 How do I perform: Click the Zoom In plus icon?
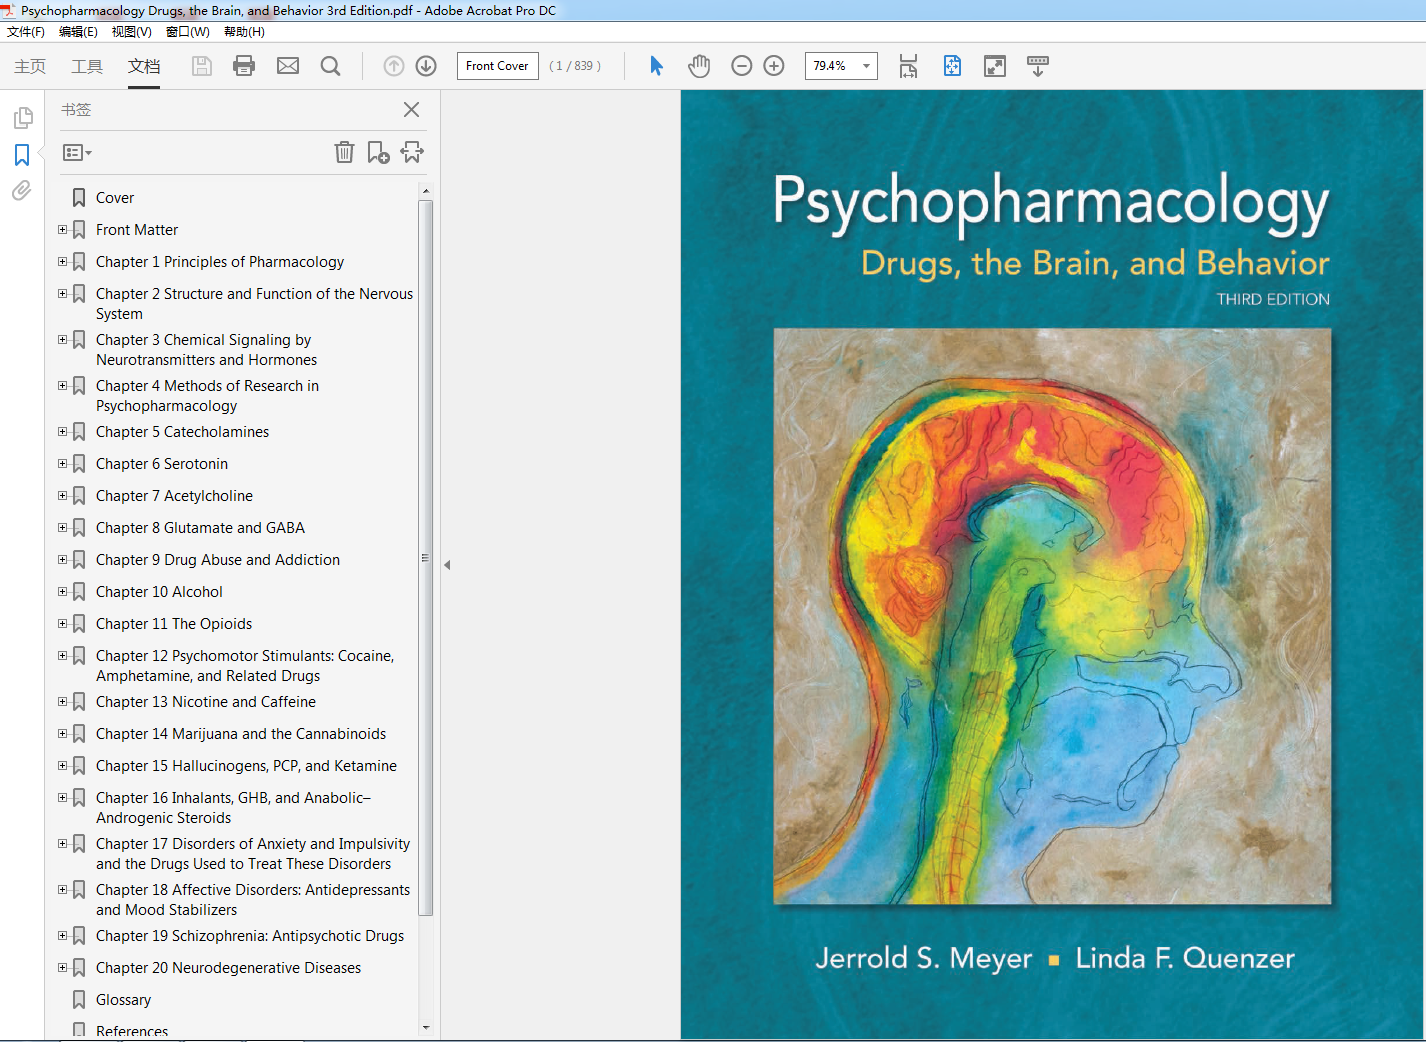coord(774,66)
